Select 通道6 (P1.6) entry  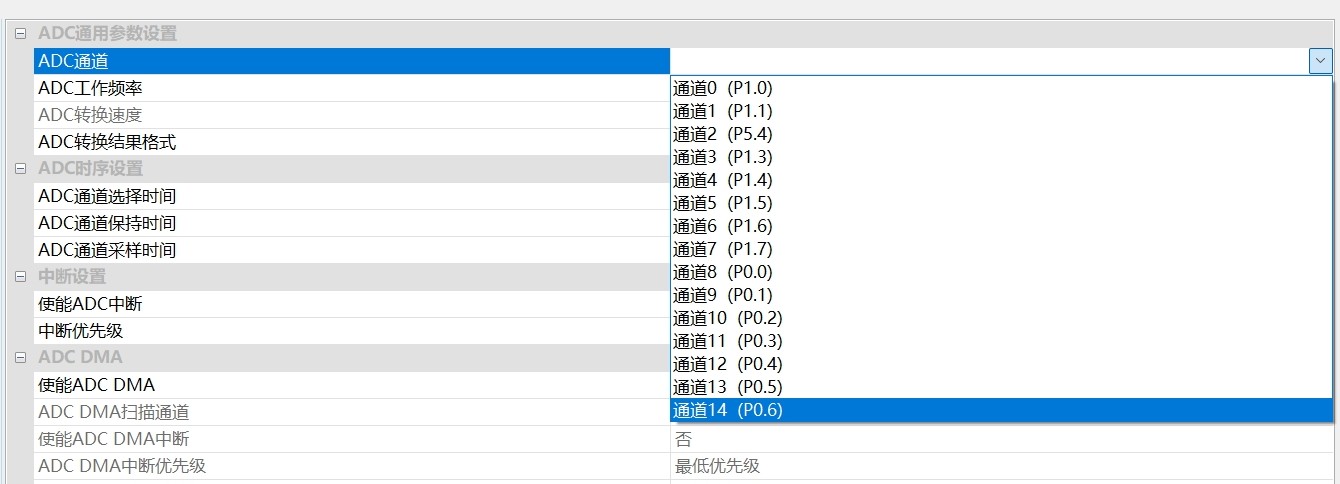point(1001,226)
